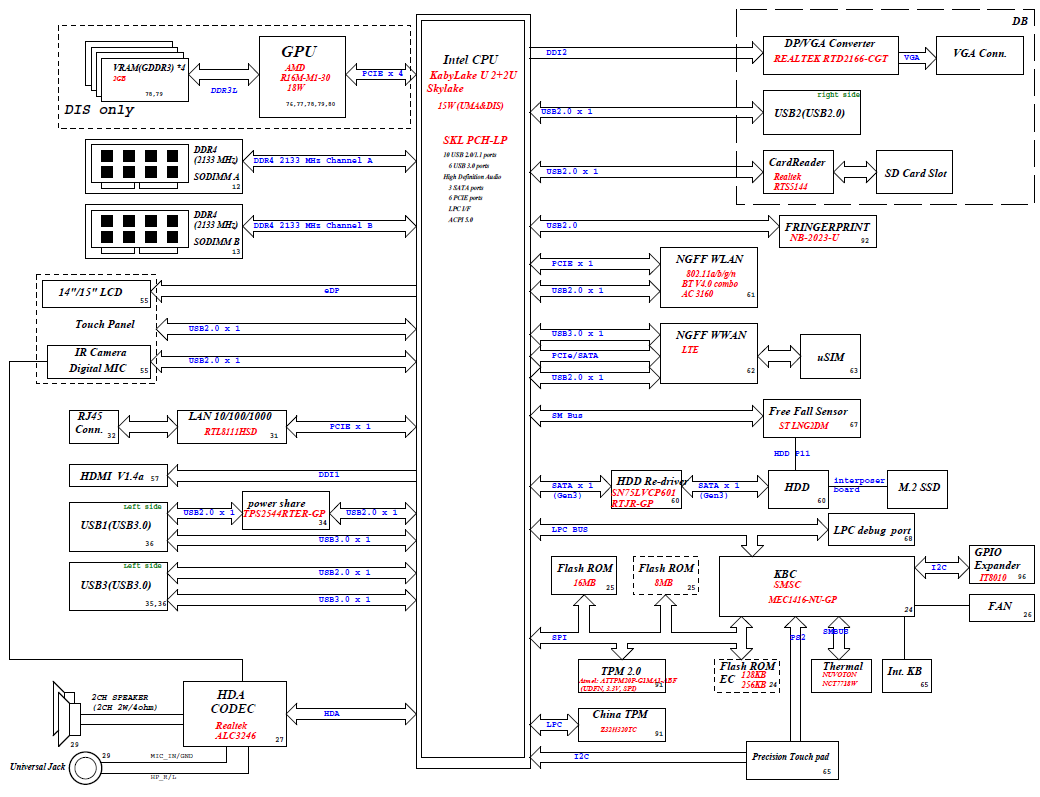Screen dimensions: 1040x797
Task: Select the PCIe/SATA bus label
Action: 575,356
